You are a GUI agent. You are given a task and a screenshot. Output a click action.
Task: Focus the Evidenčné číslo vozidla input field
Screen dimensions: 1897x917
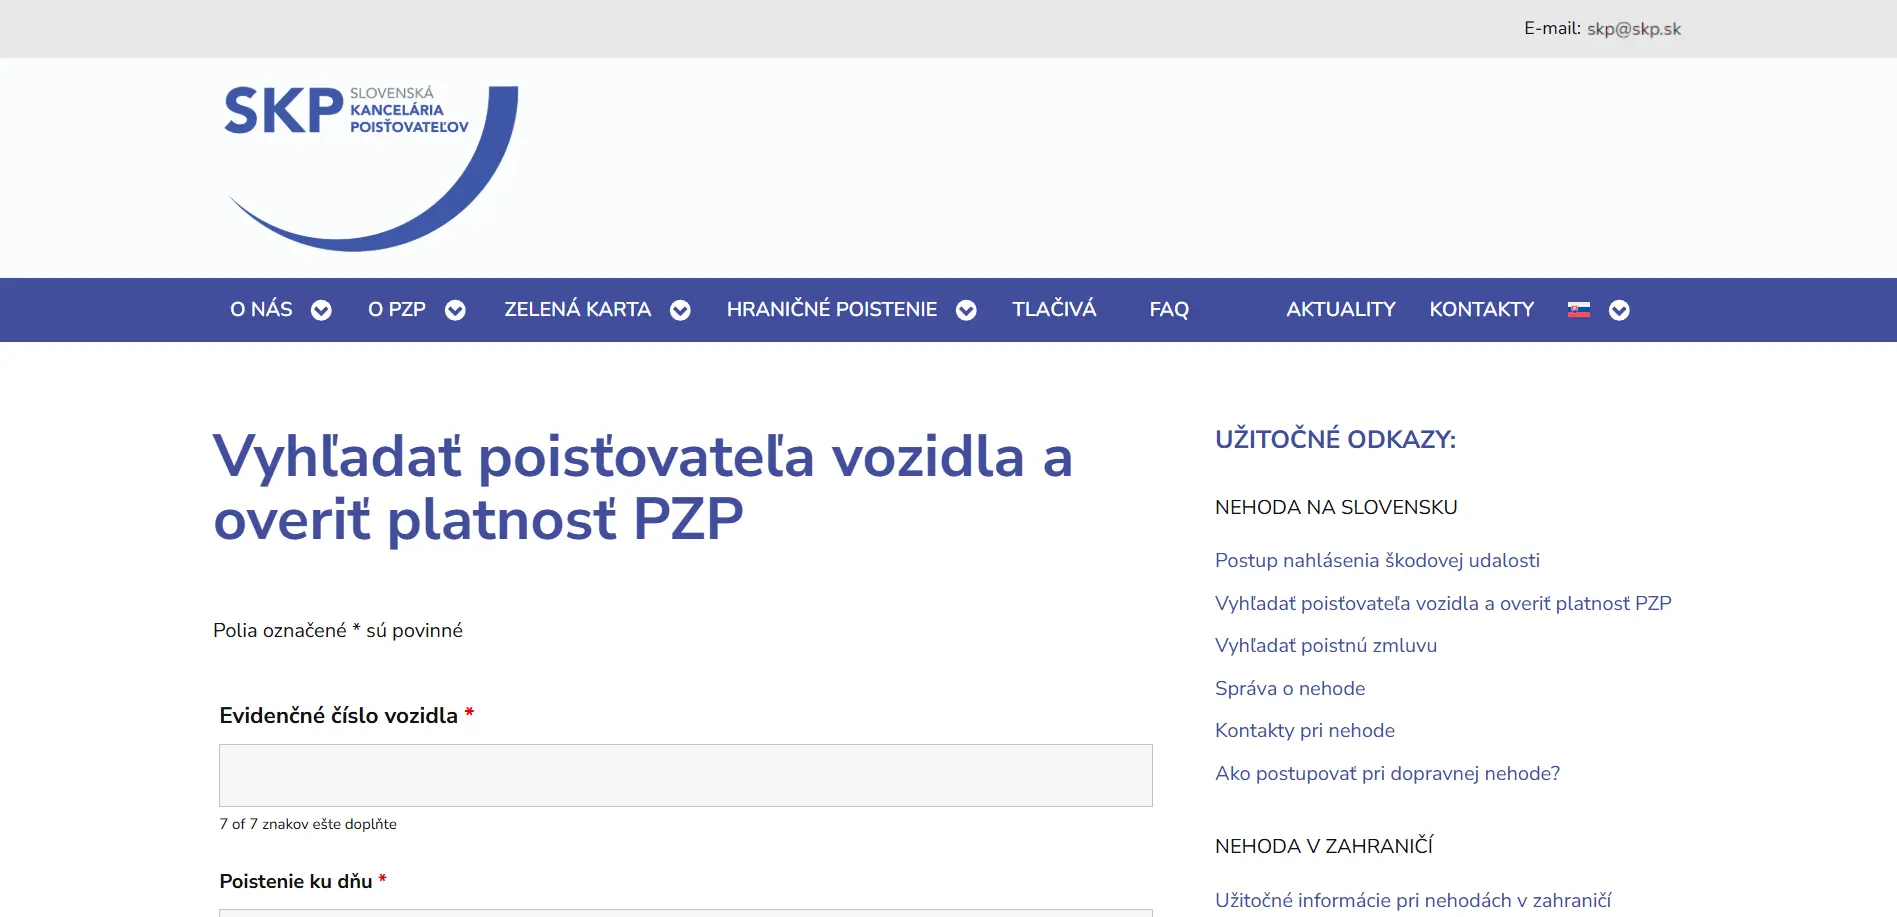click(x=685, y=775)
